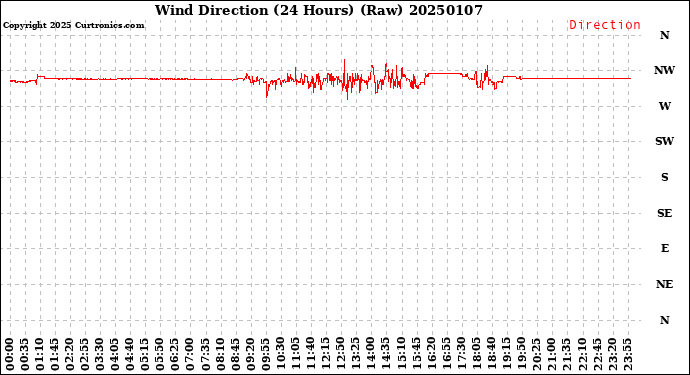Viewport: 690px width, 375px height.
Task: Click the 23:55 time label
Action: coord(627,354)
